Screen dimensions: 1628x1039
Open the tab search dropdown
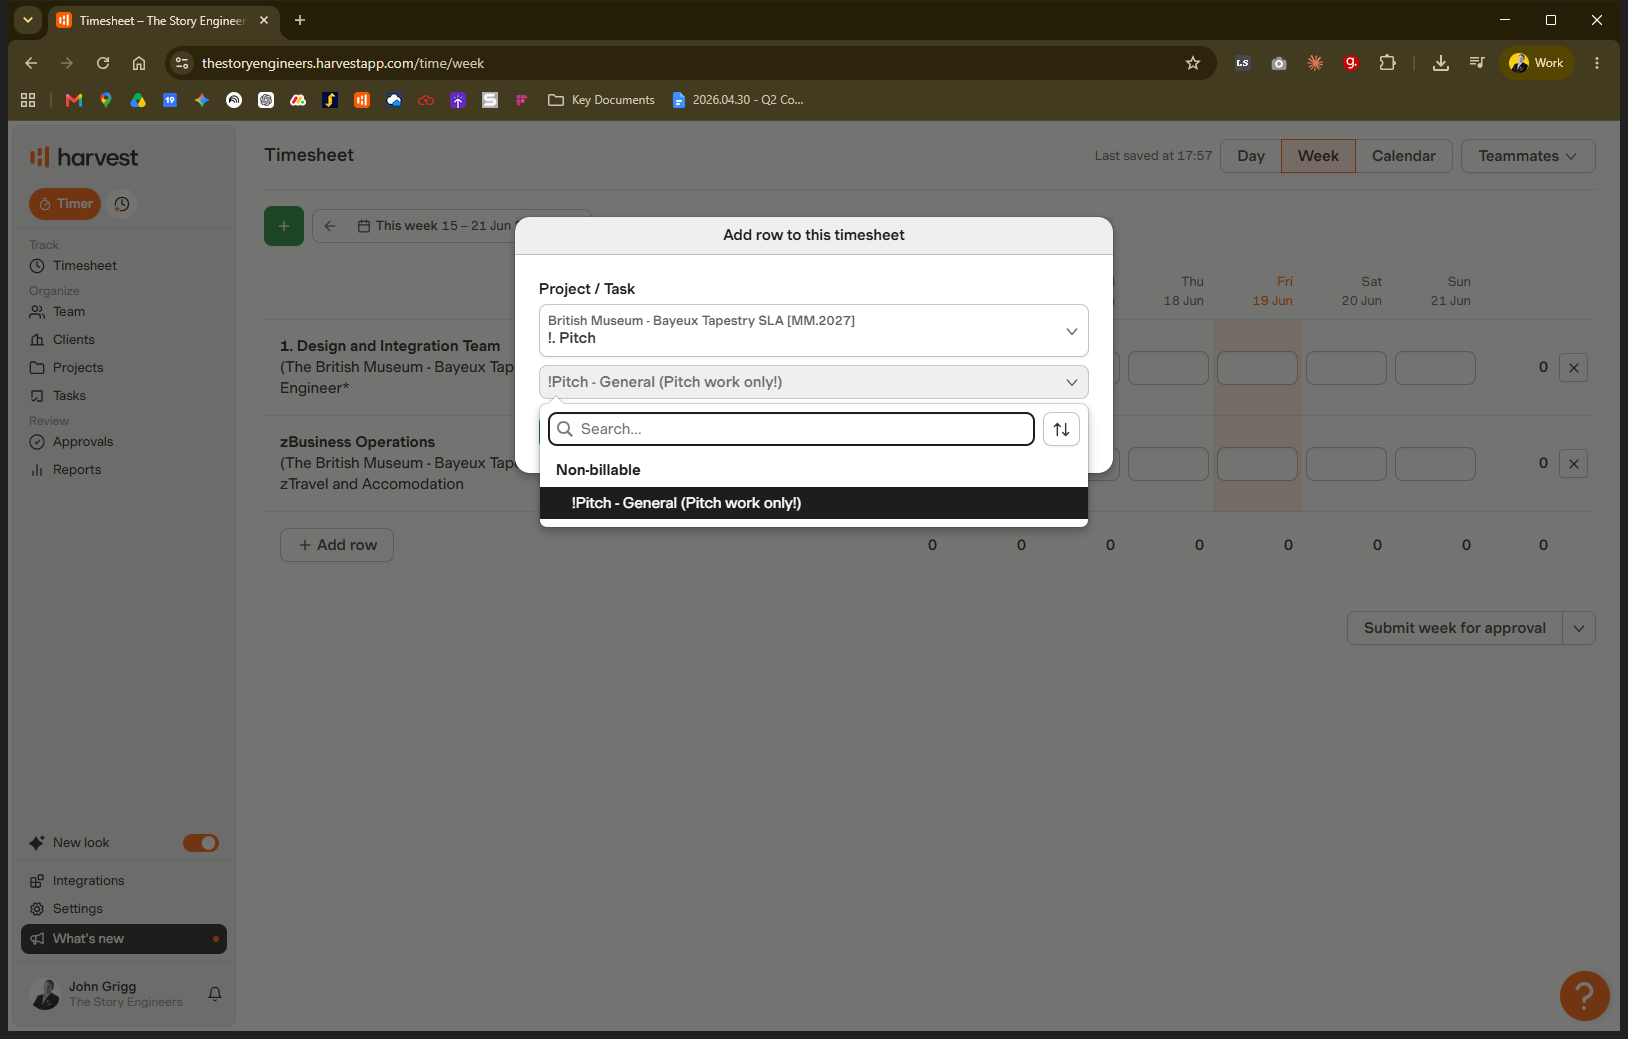point(28,20)
